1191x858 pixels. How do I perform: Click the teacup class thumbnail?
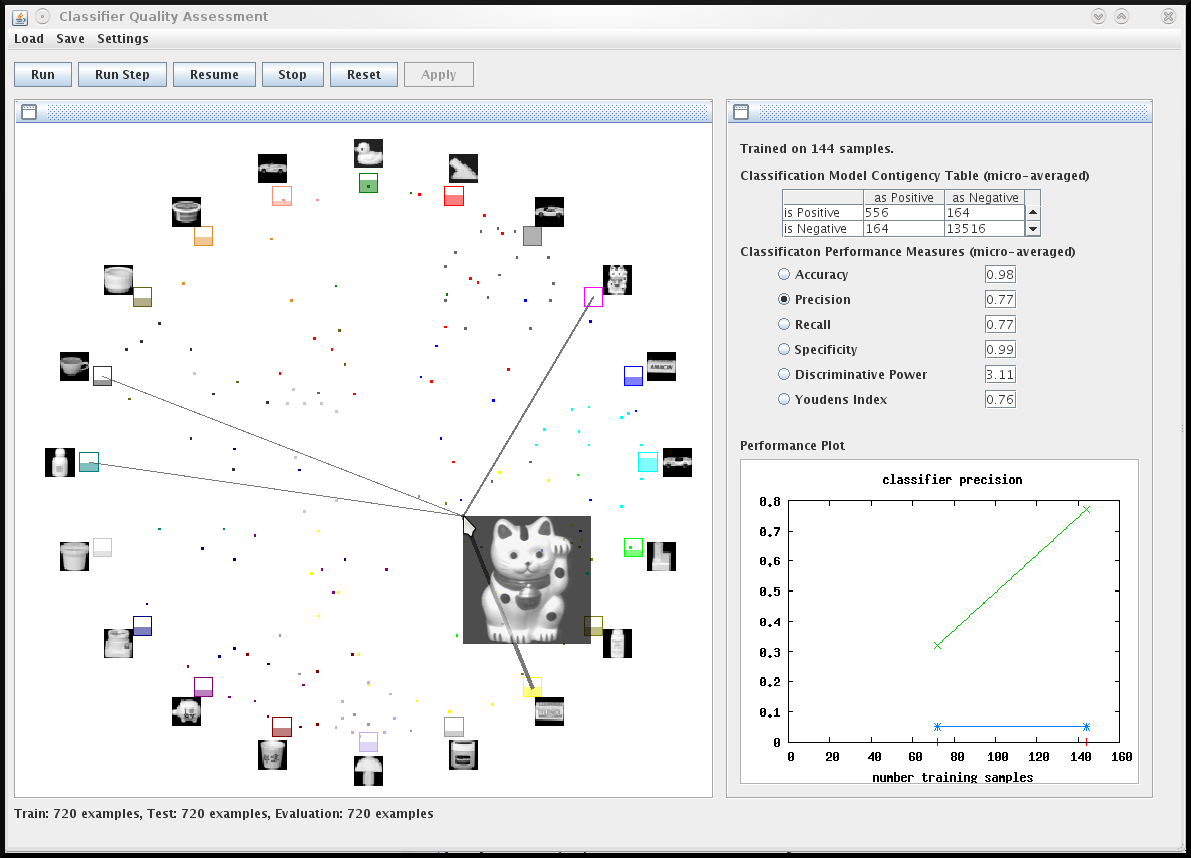[74, 366]
